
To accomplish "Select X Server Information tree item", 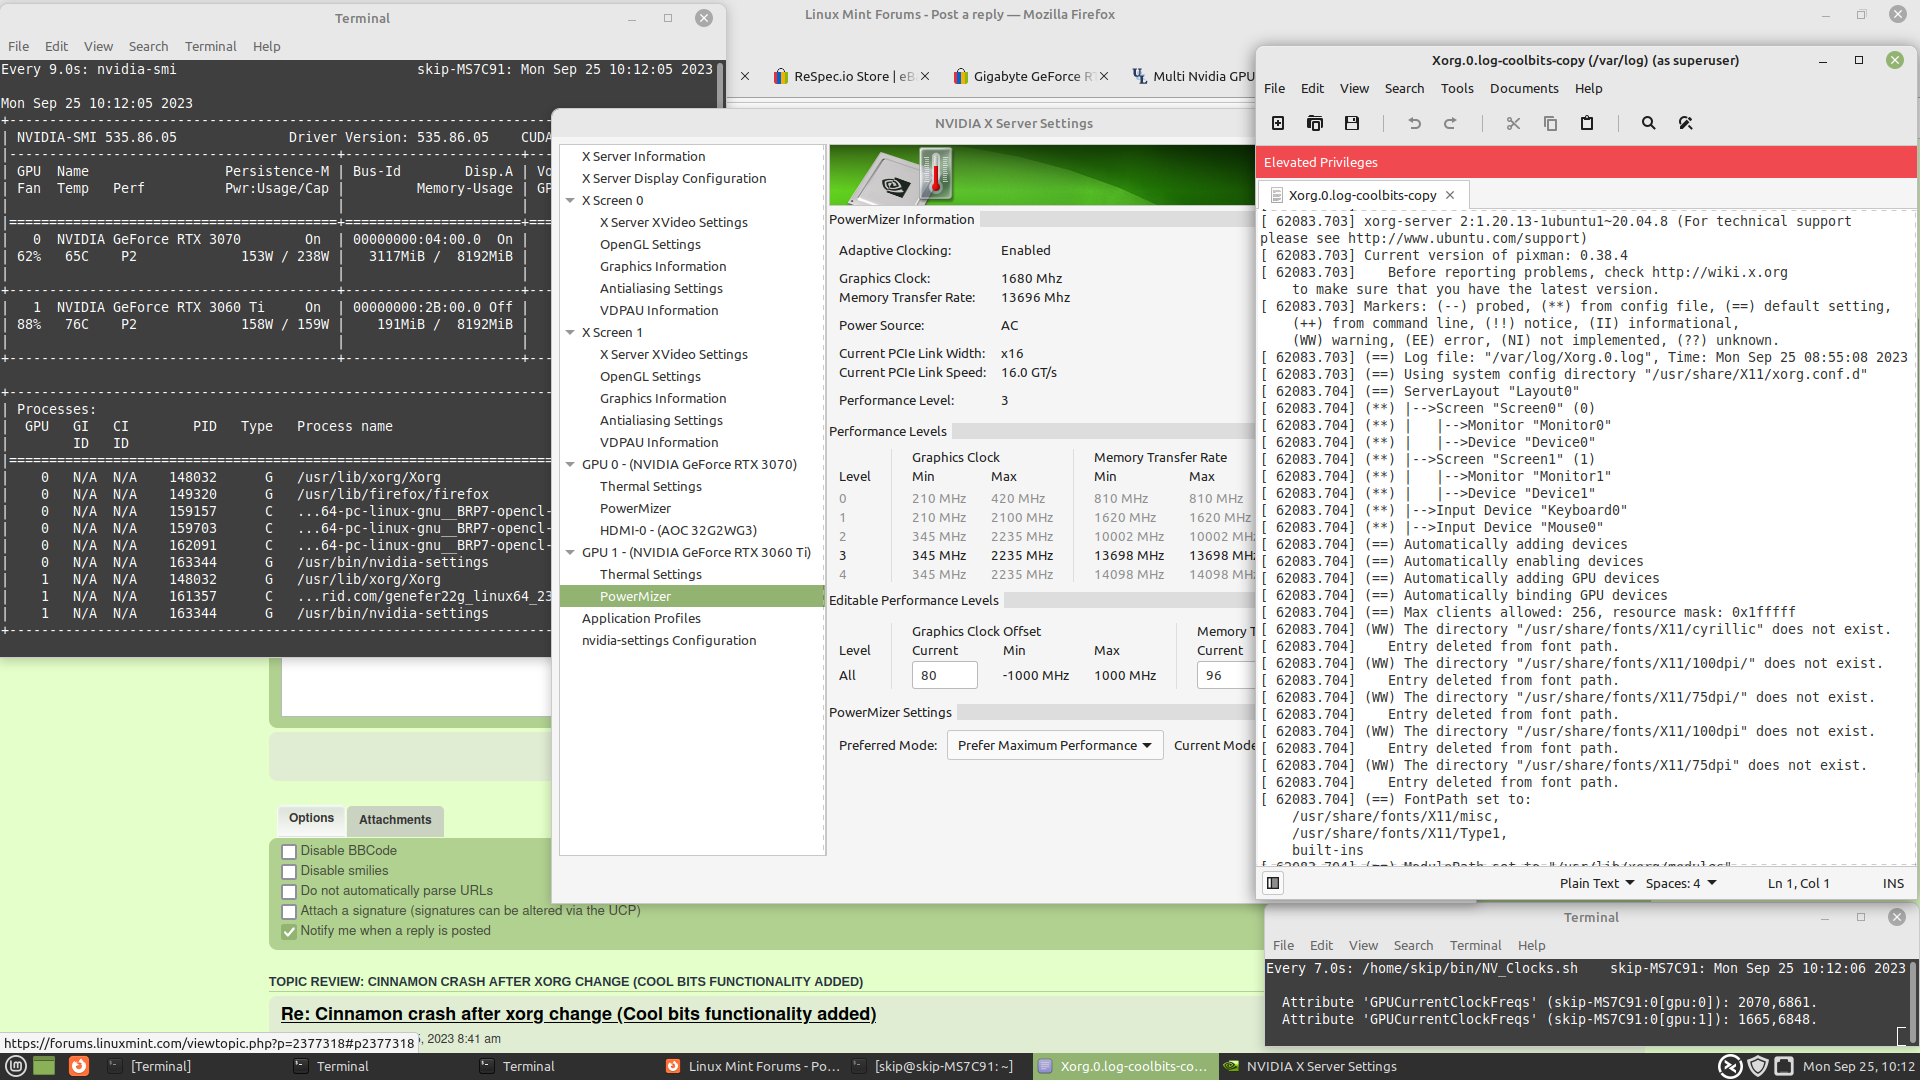I will 643,156.
